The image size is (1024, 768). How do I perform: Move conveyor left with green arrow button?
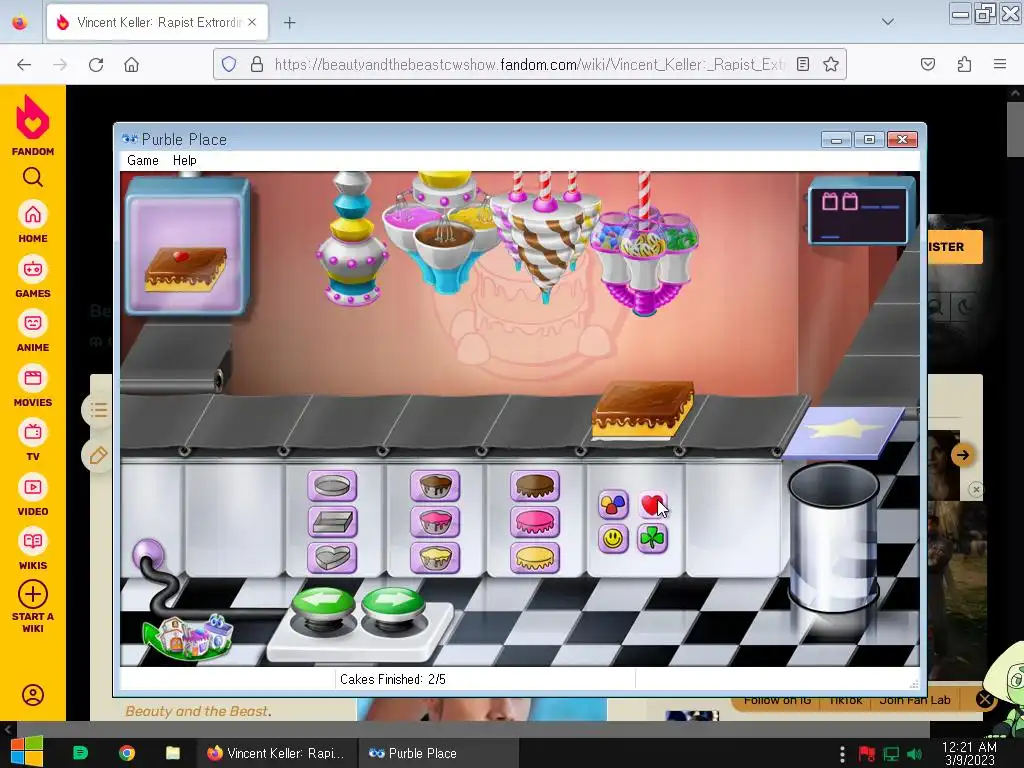323,604
